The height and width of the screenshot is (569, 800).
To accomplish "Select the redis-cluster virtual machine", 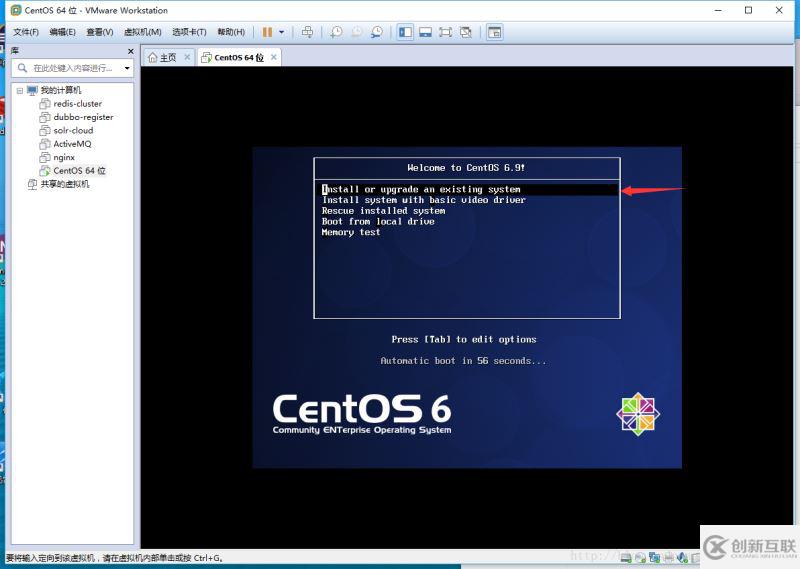I will click(x=78, y=104).
